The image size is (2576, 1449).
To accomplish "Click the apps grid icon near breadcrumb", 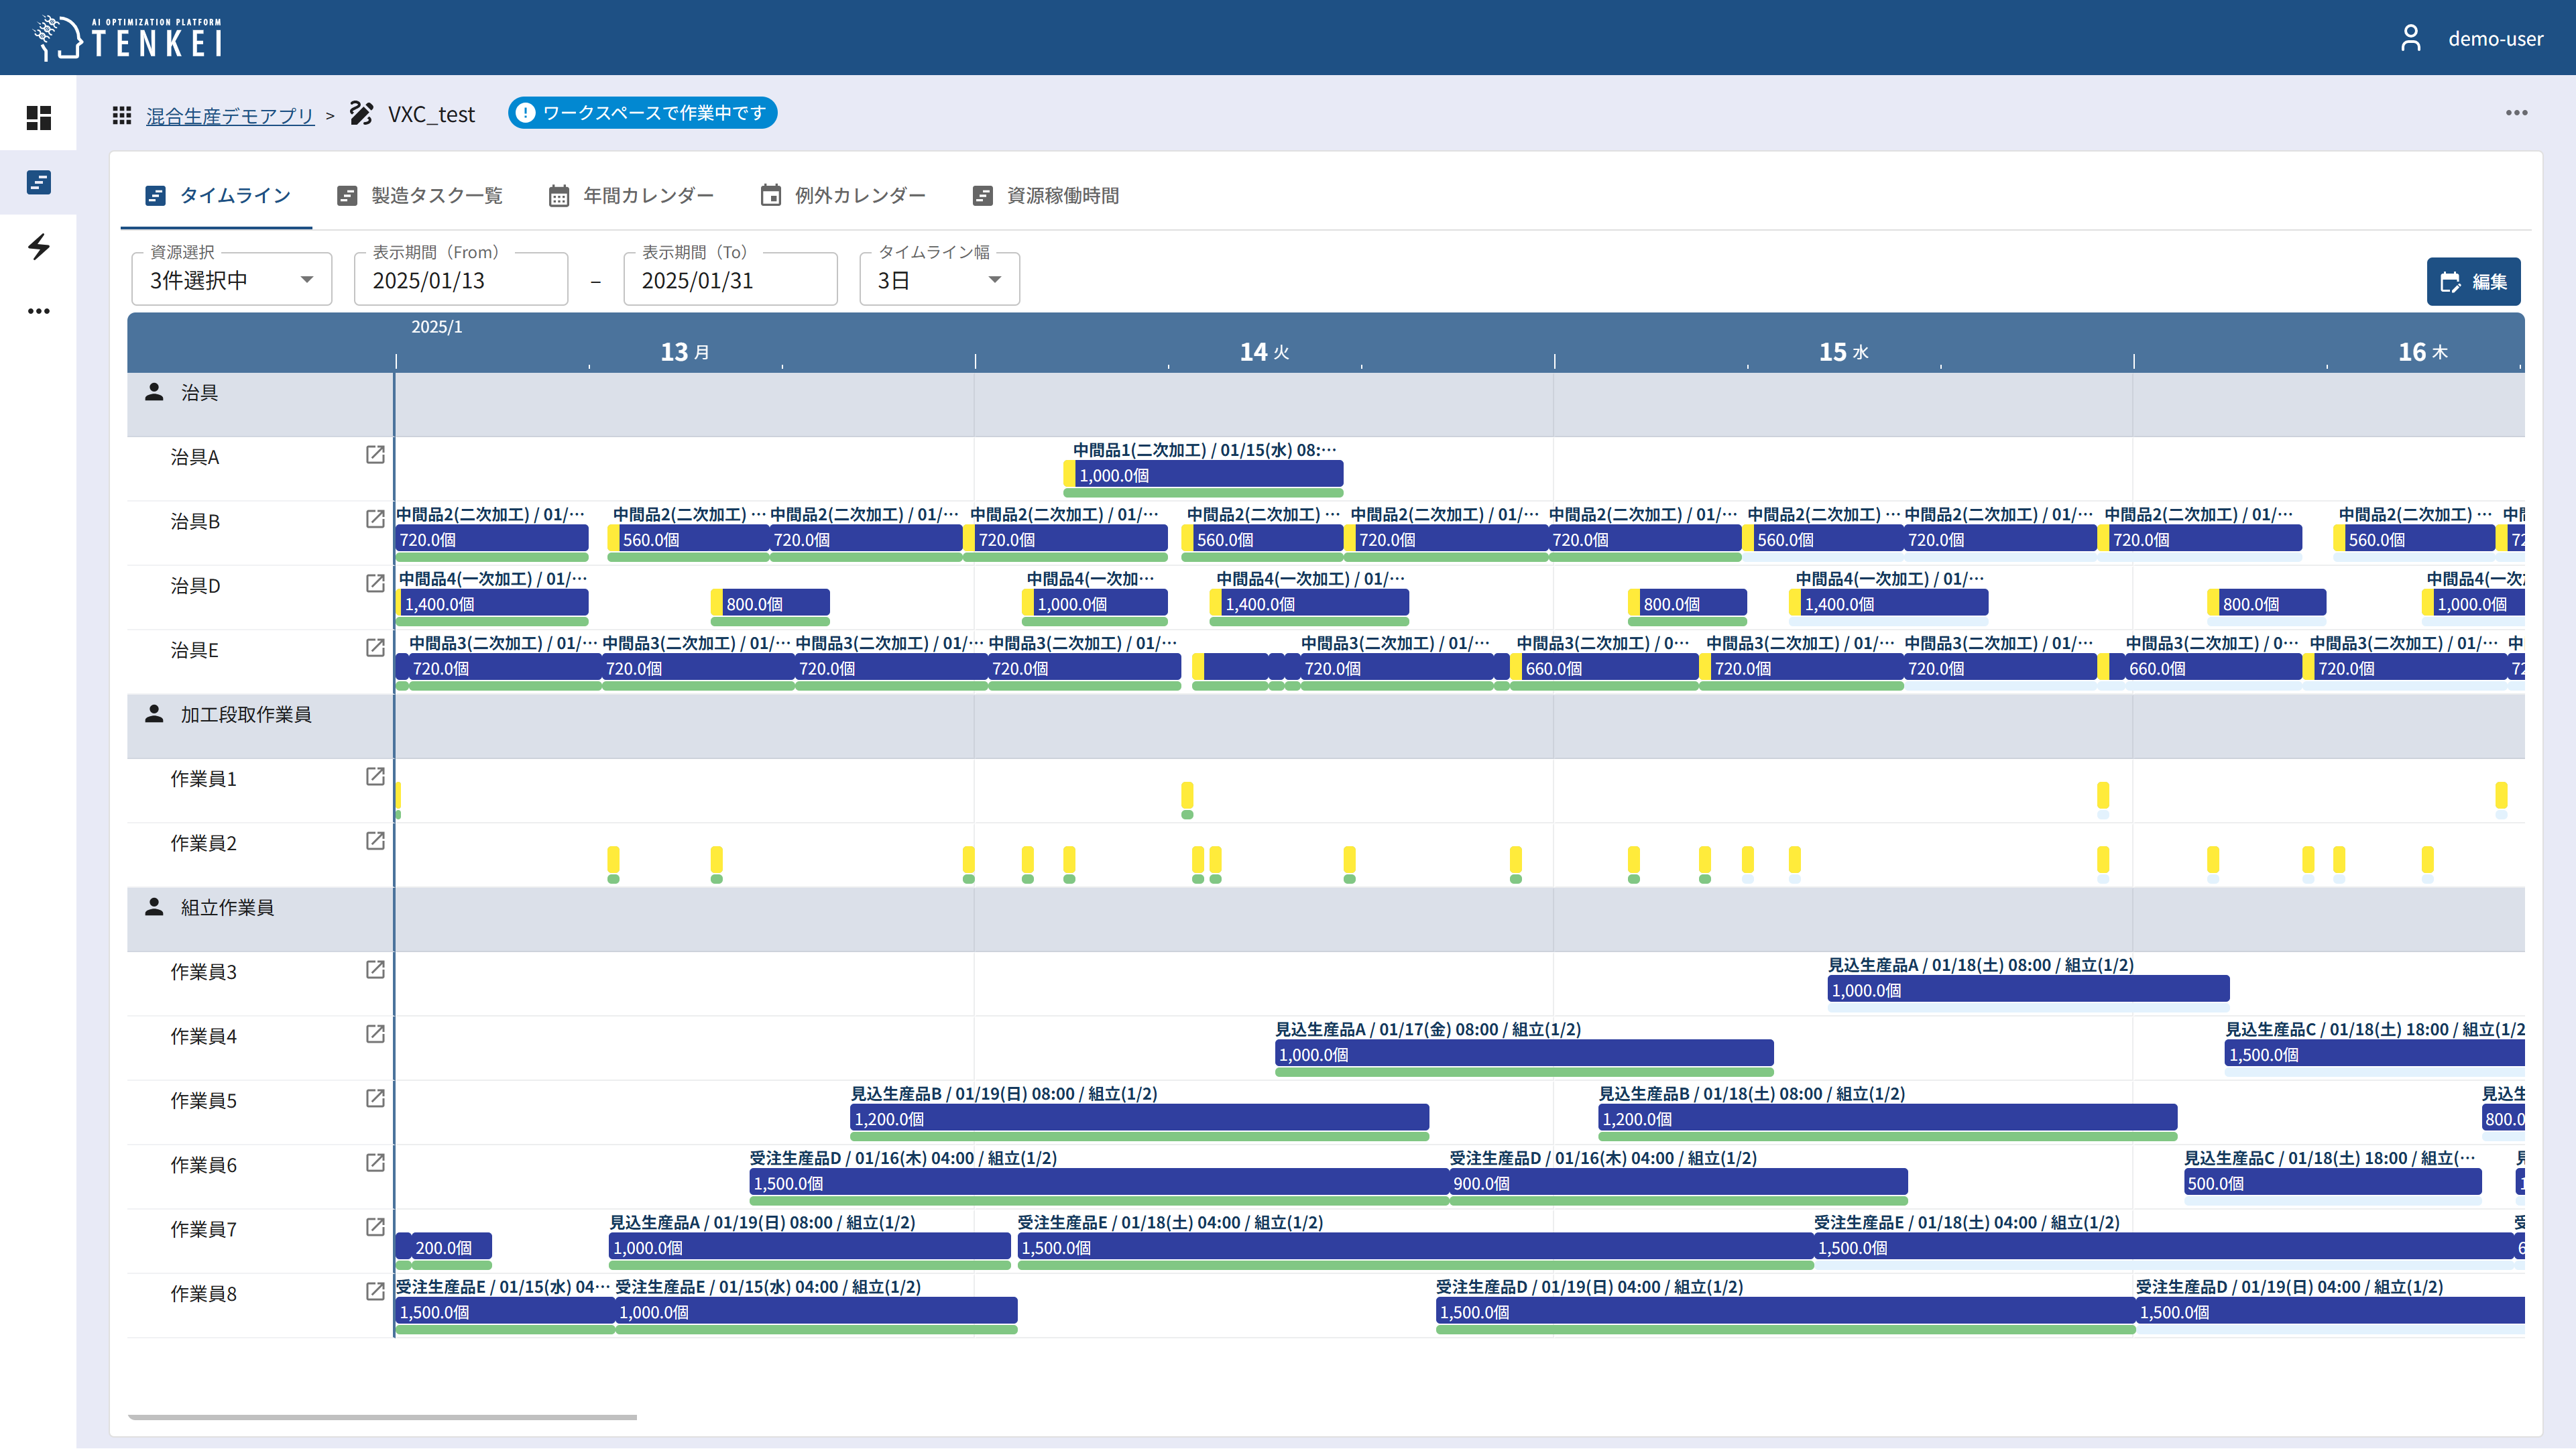I will [x=122, y=115].
